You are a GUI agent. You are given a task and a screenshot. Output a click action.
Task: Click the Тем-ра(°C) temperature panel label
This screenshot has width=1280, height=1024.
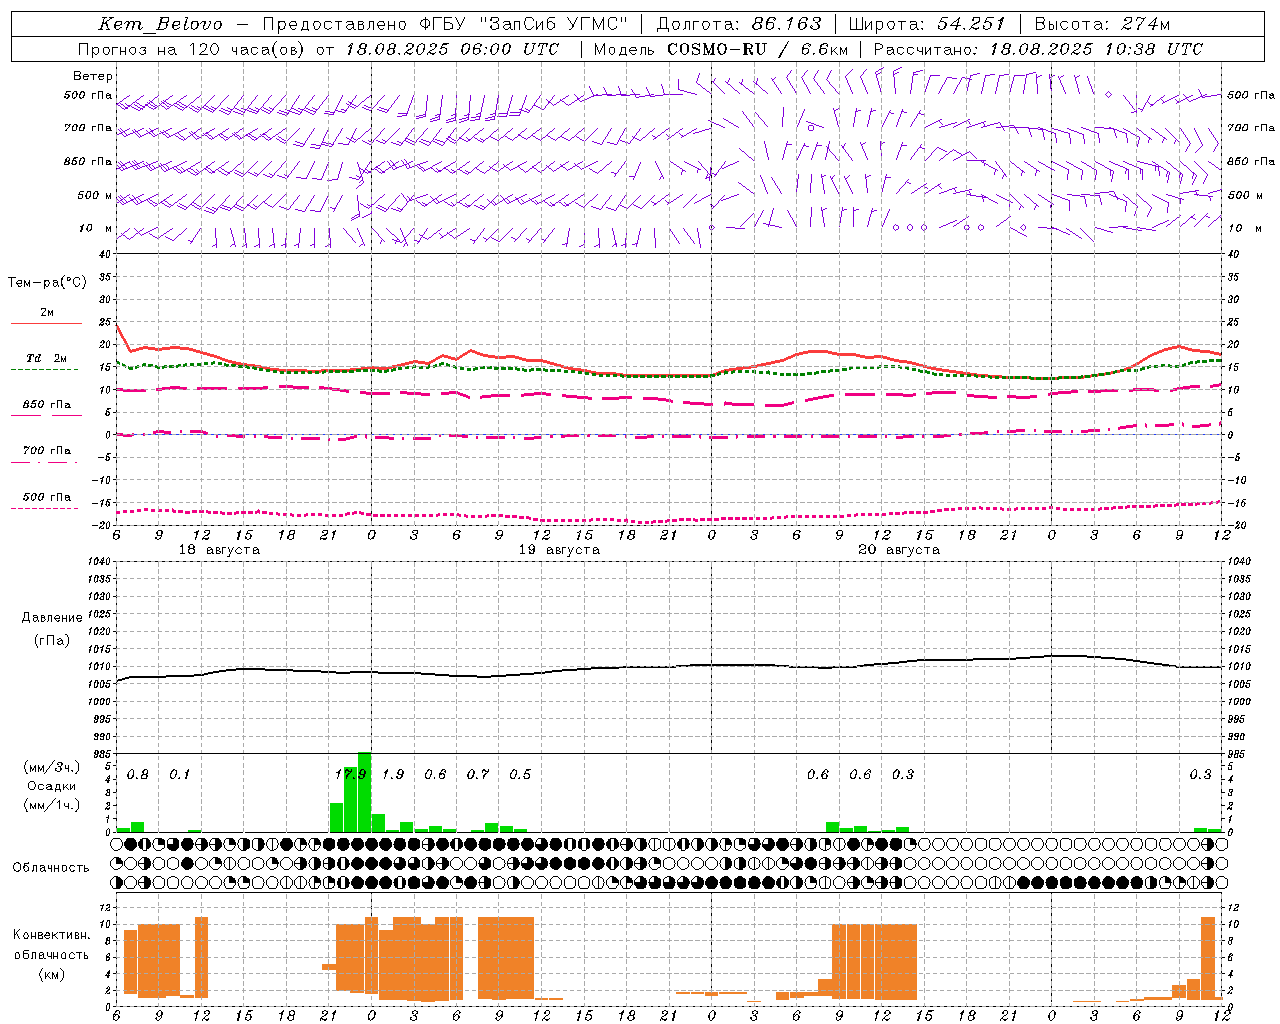pyautogui.click(x=47, y=283)
